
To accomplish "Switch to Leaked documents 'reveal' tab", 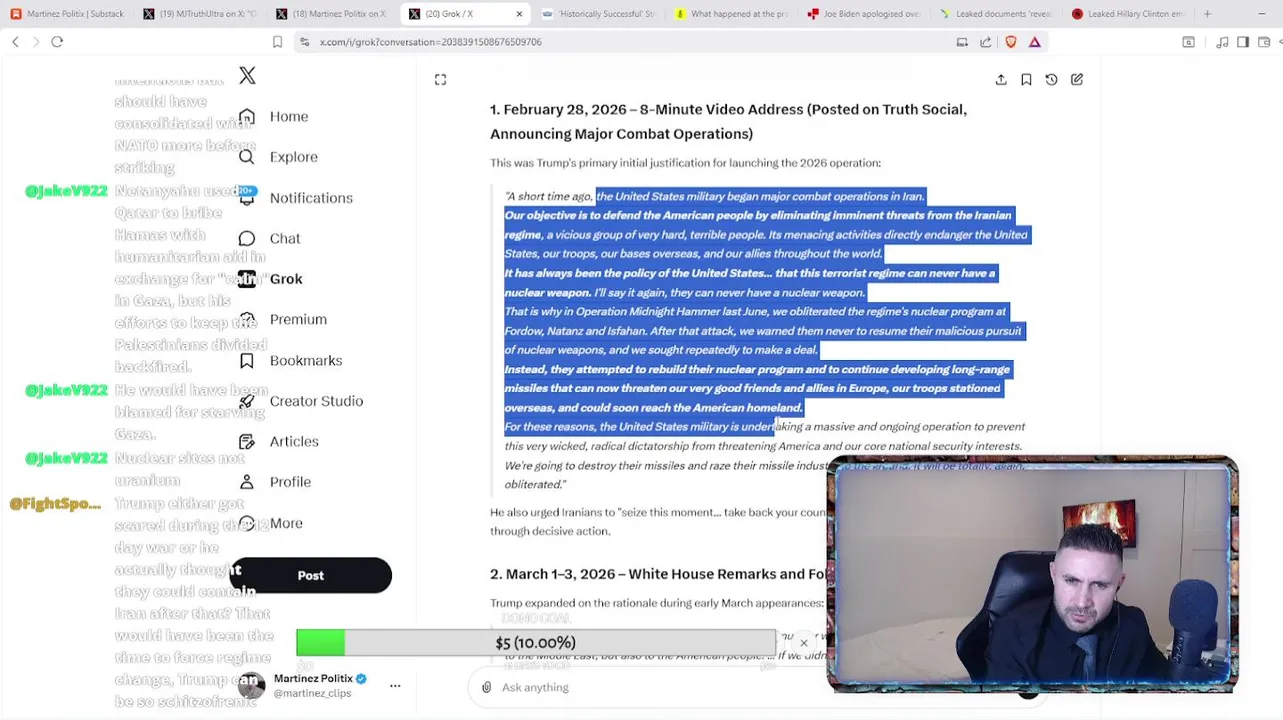I will click(997, 14).
